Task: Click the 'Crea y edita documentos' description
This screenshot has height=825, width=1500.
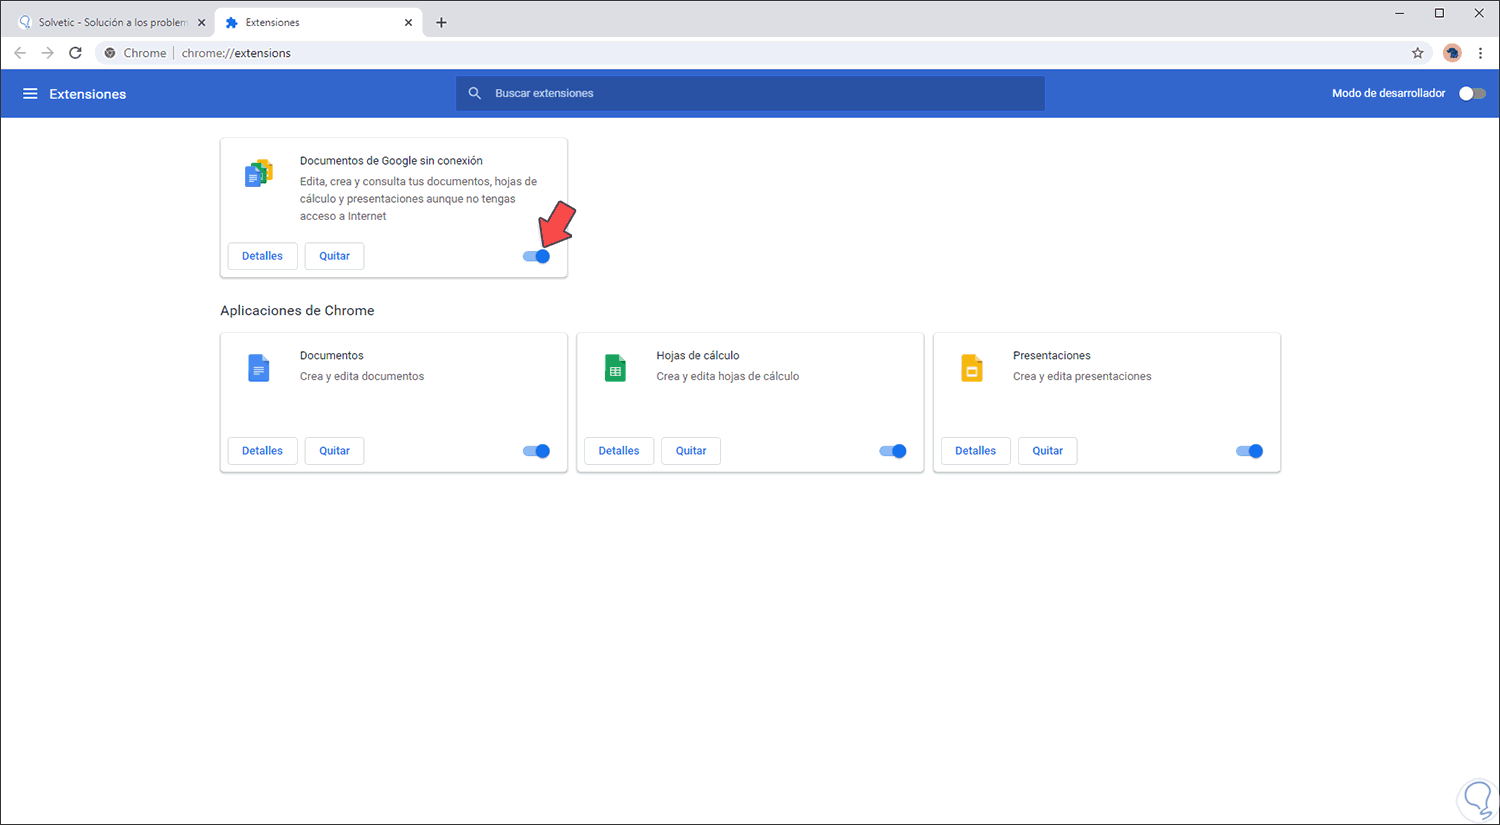Action: [x=362, y=377]
